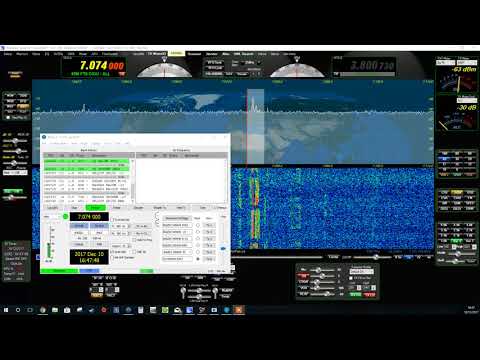
Task: Click the DX Grid input field
Action: pos(99,233)
